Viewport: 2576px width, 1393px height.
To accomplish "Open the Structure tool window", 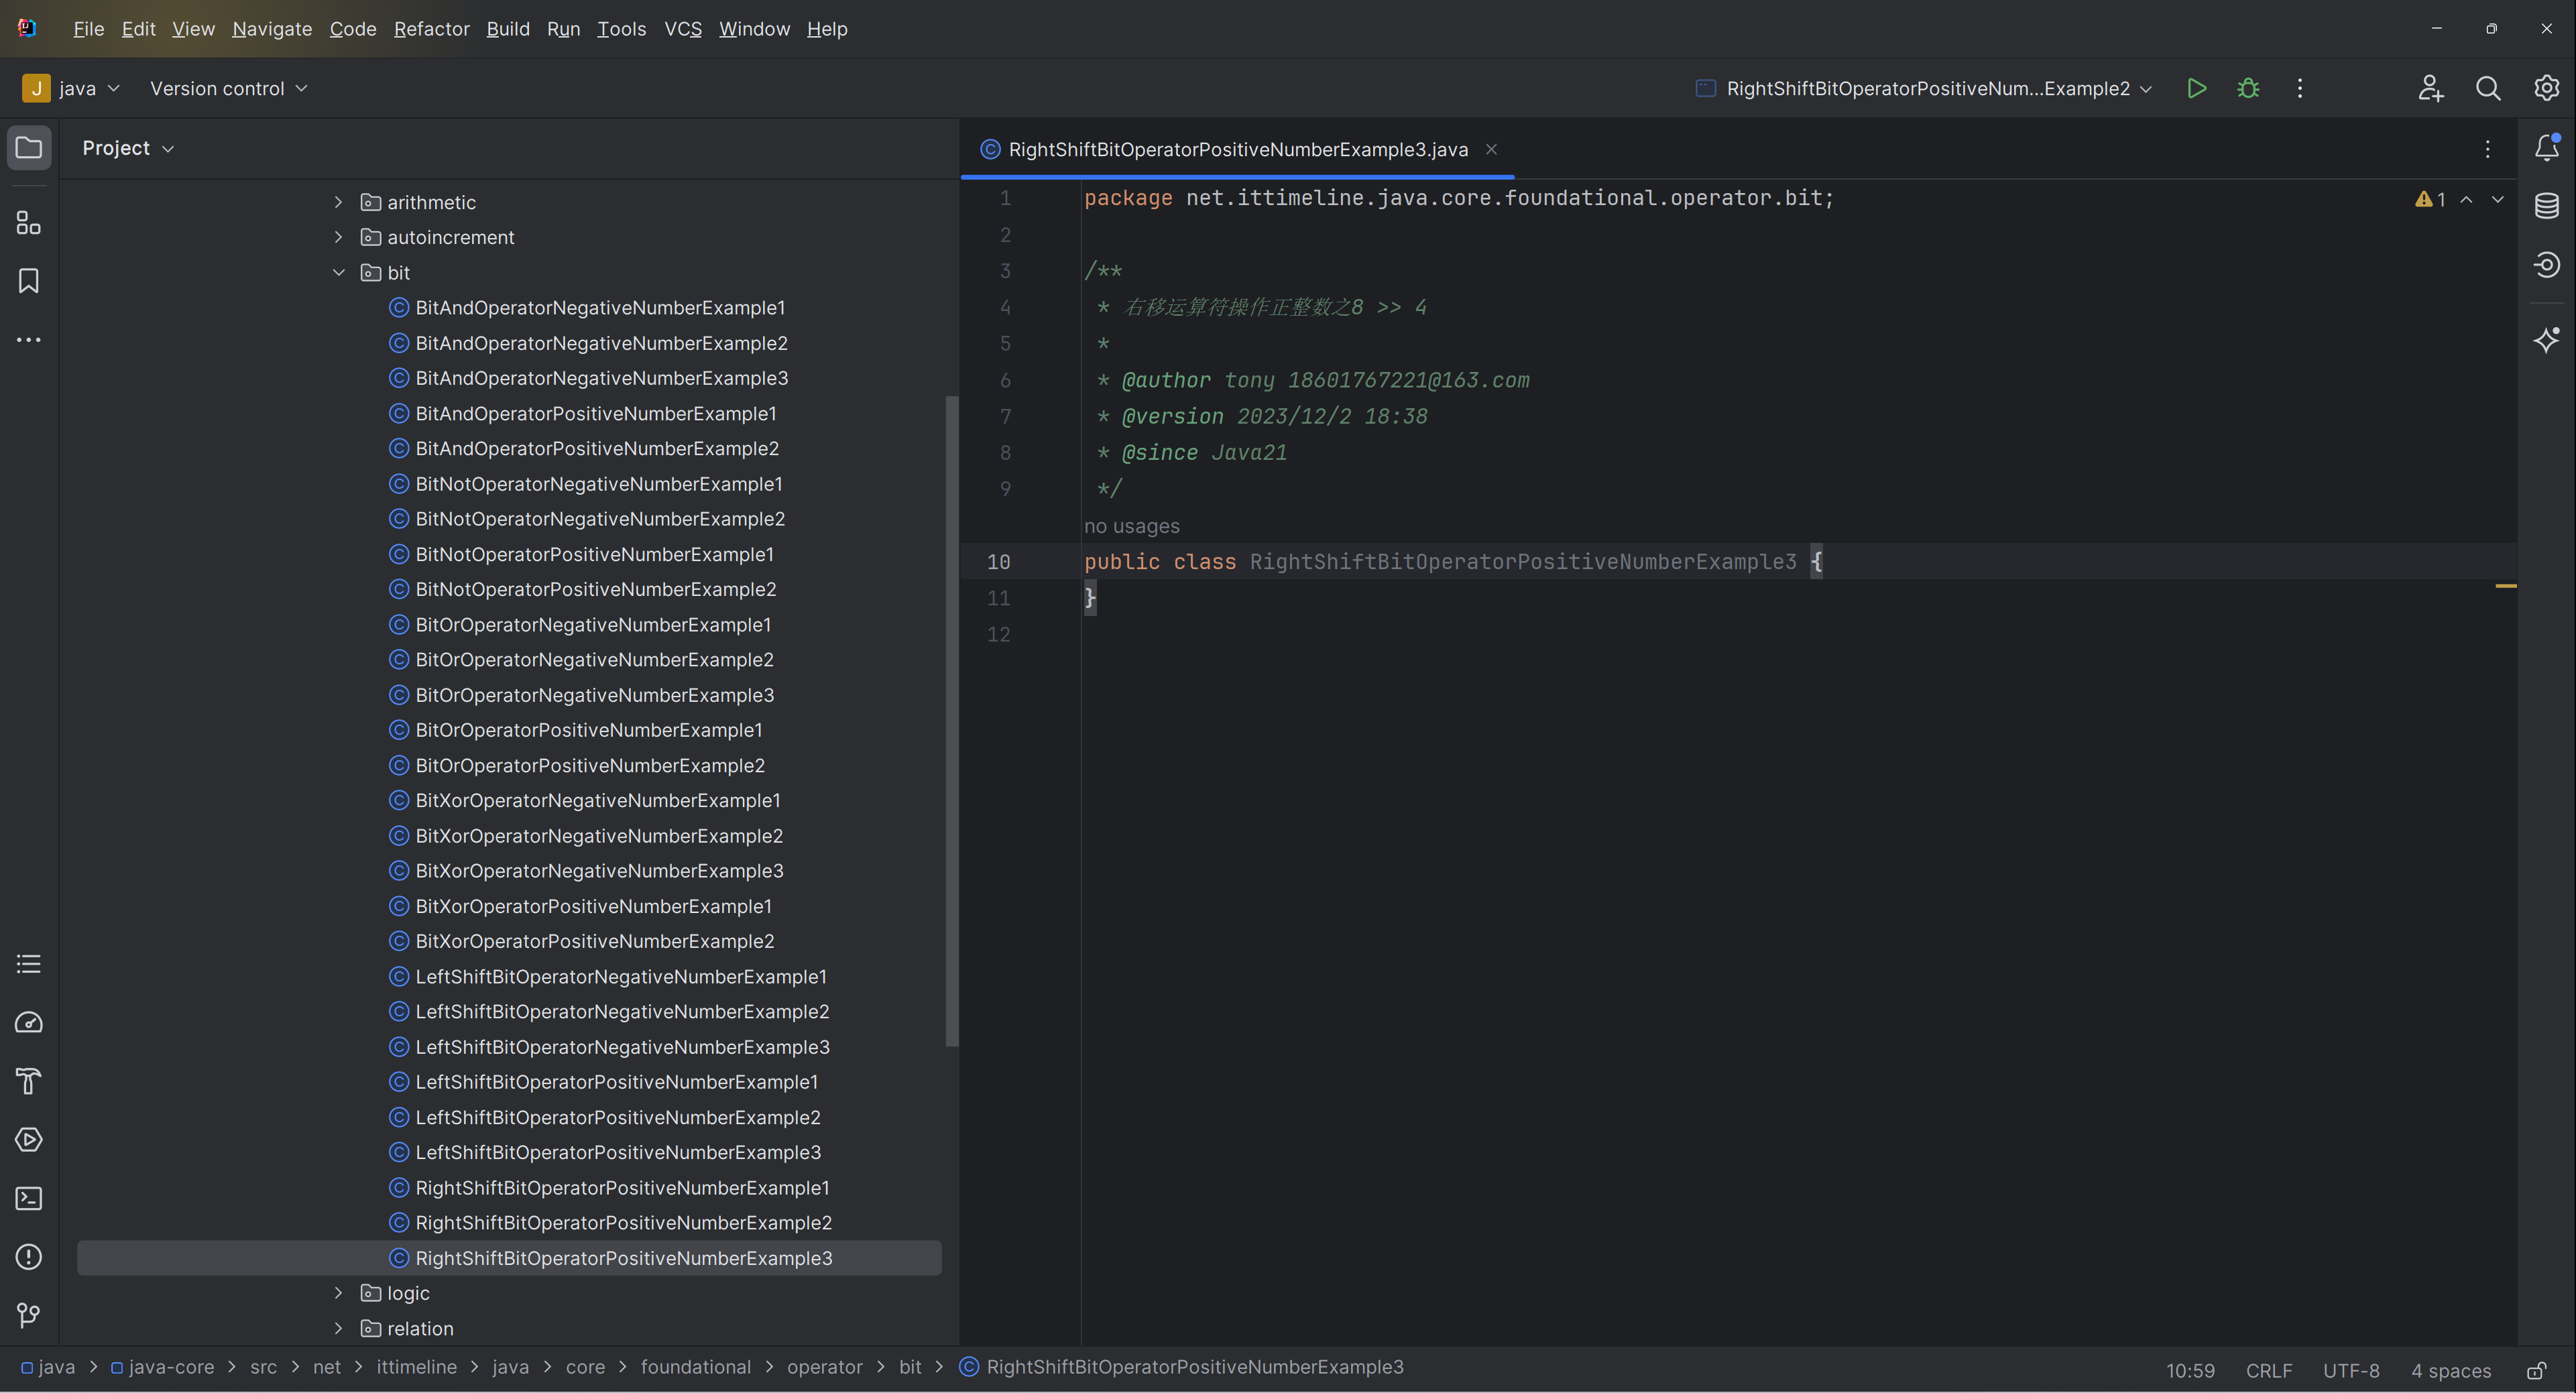I will click(x=29, y=222).
